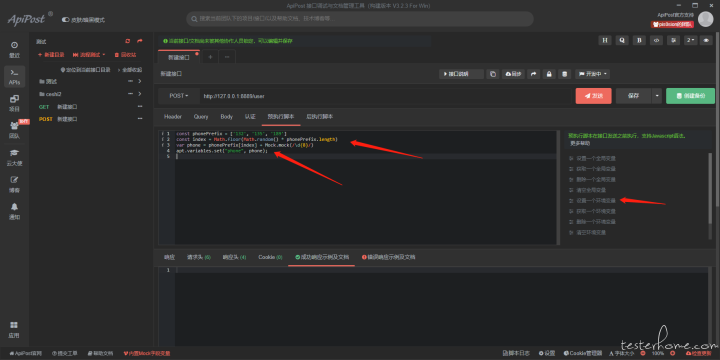Click 回收站 recycle bin button
This screenshot has height=360, width=720.
point(125,55)
